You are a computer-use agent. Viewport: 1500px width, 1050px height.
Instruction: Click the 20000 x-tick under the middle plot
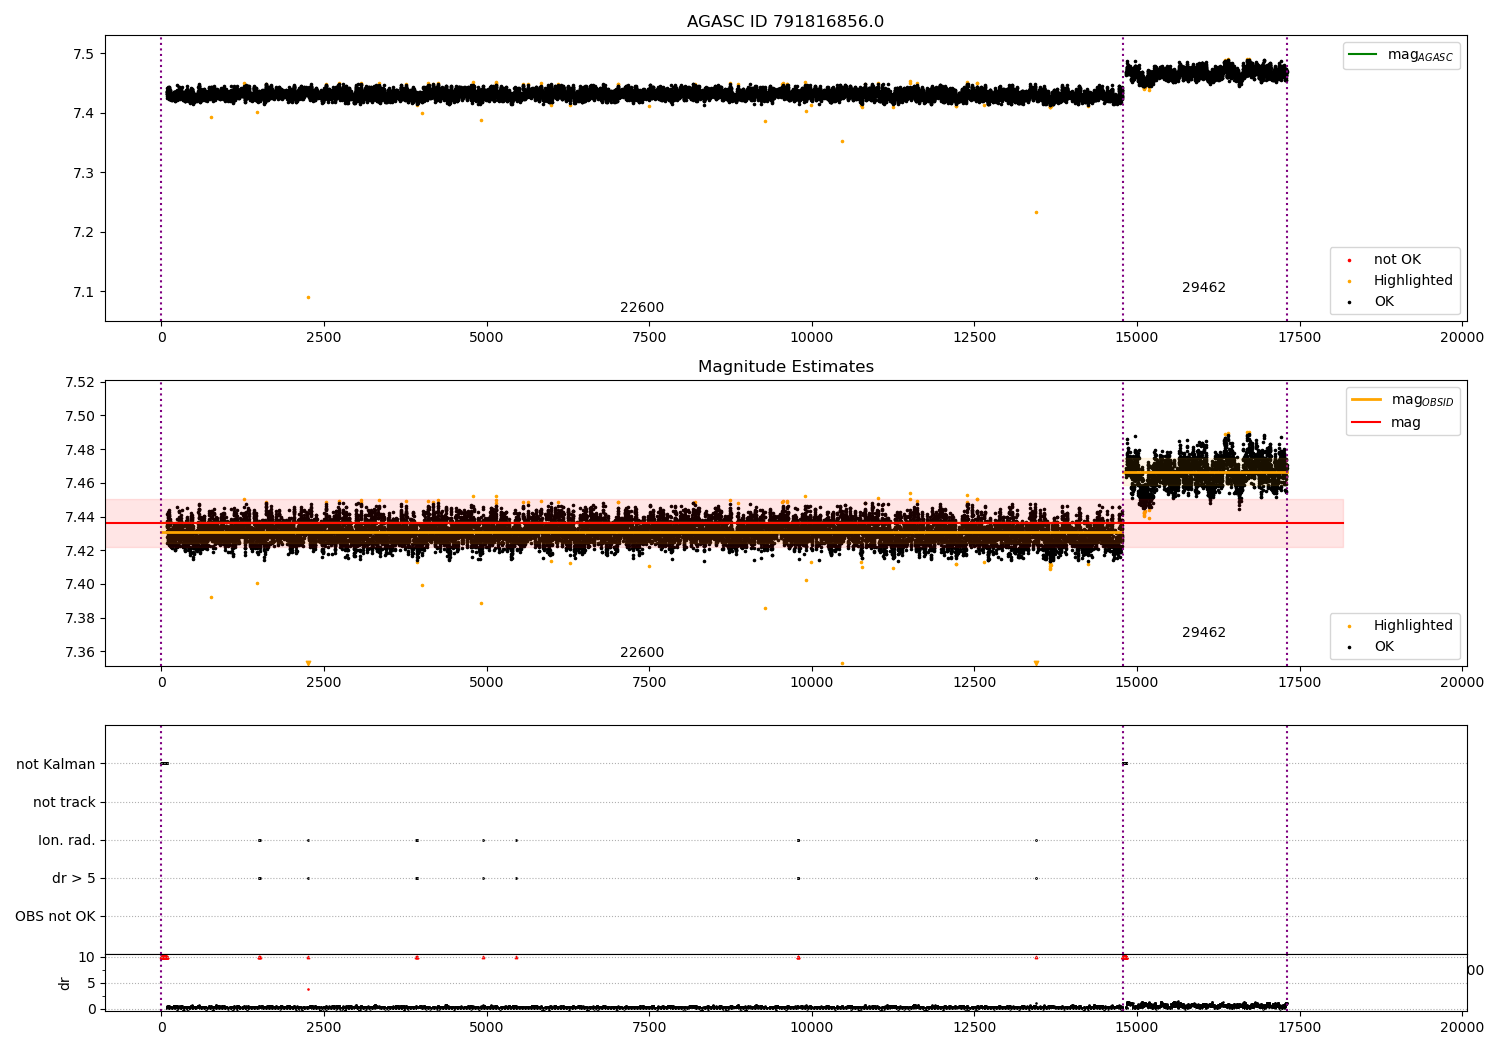[x=1462, y=683]
